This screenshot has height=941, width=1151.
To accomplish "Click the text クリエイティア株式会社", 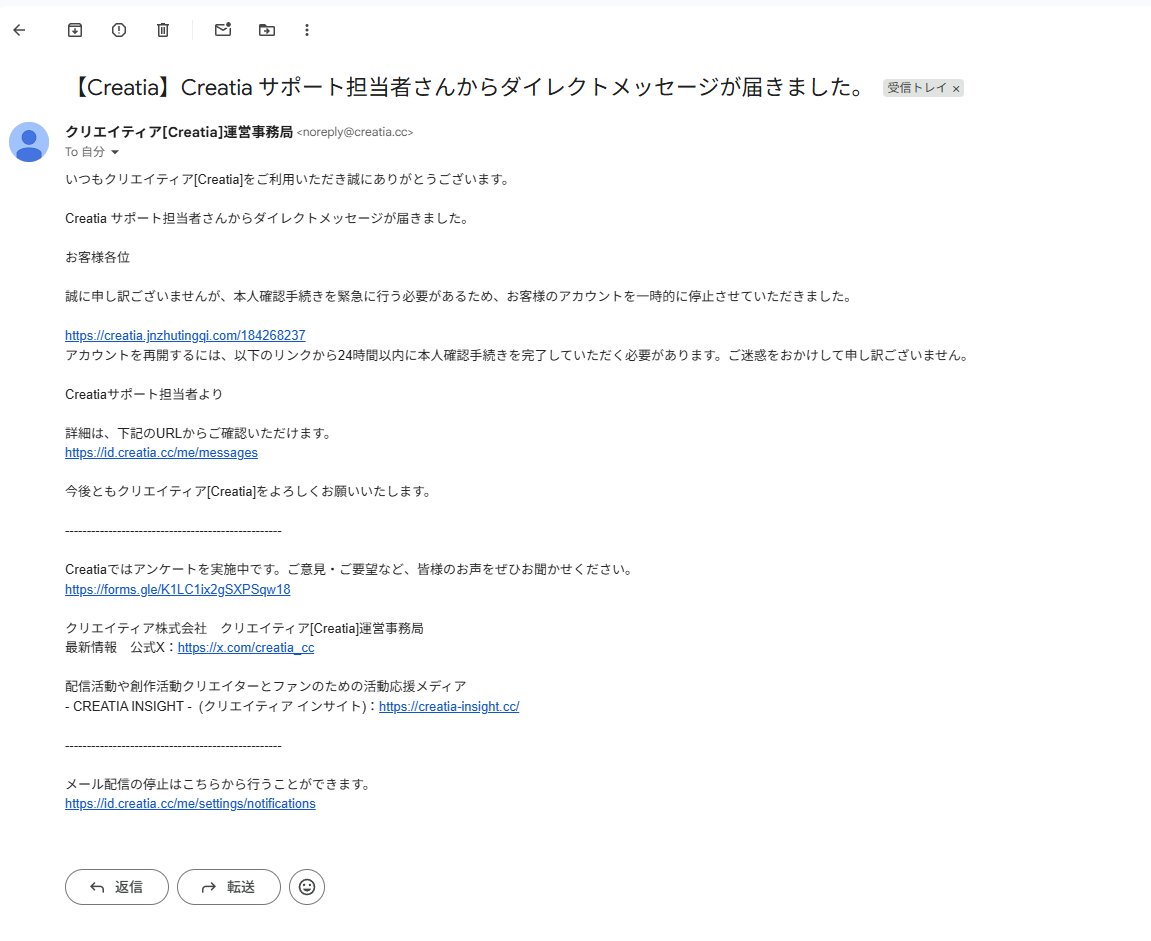I will click(x=137, y=628).
